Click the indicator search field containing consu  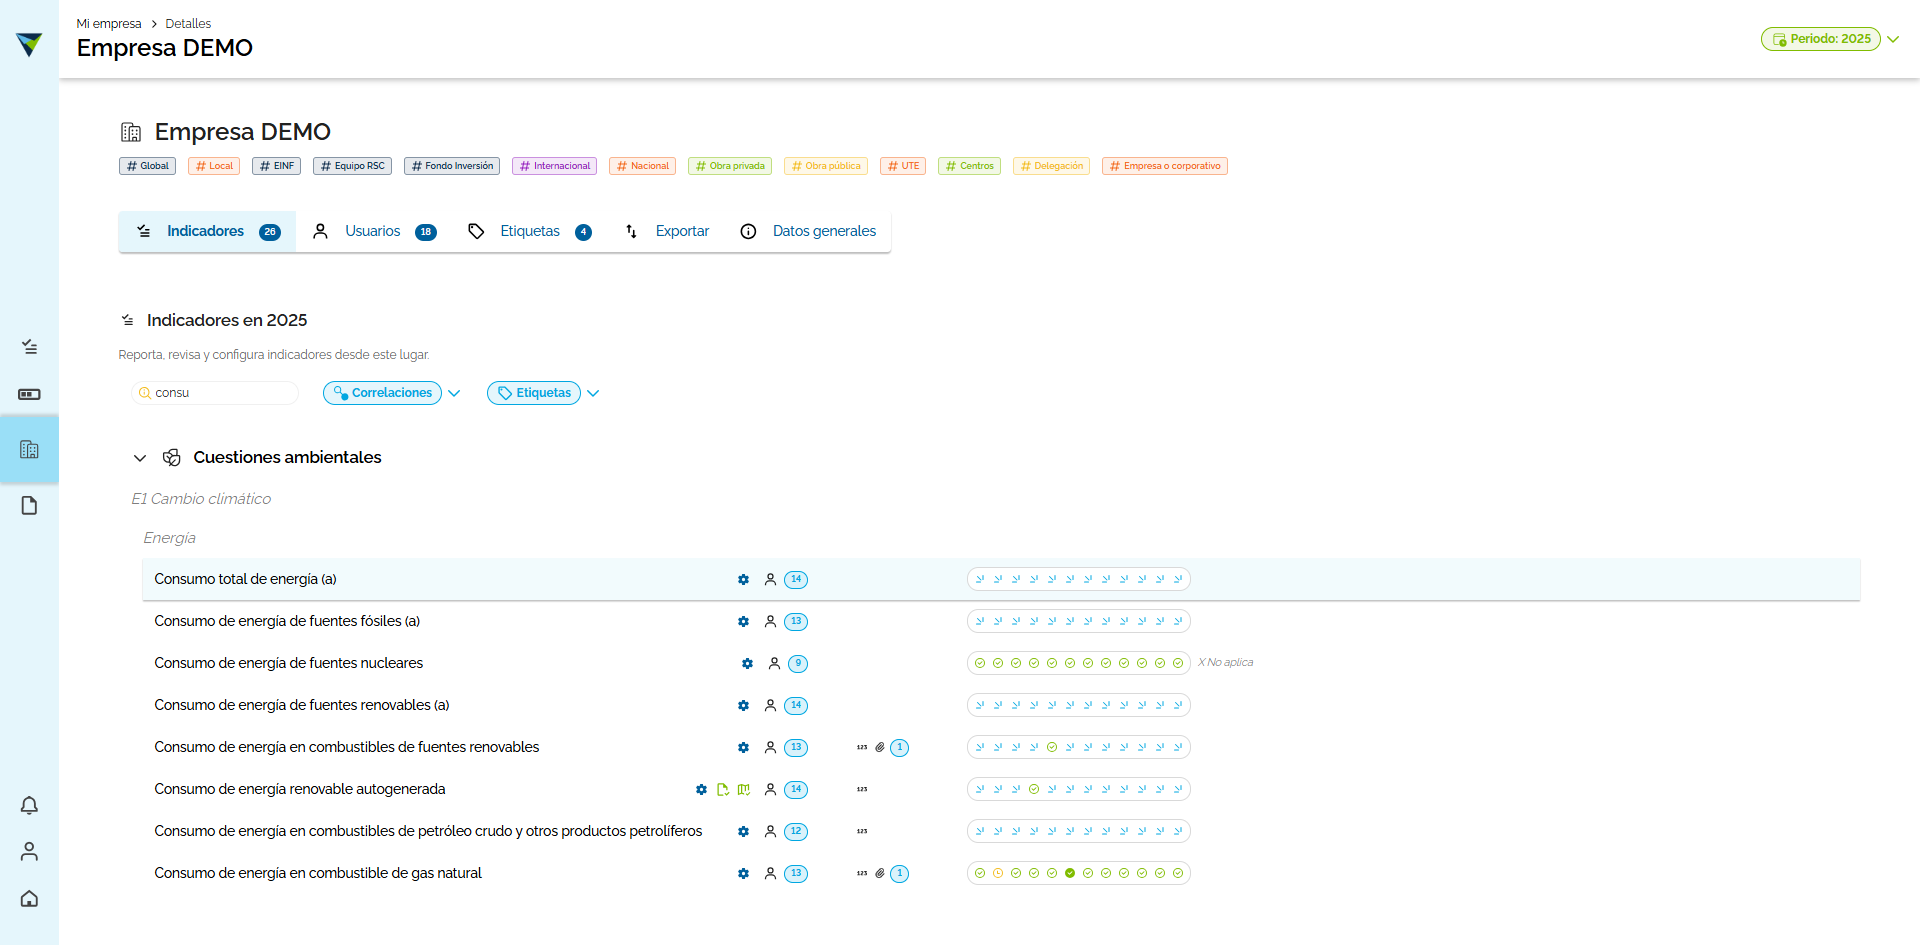pyautogui.click(x=215, y=393)
